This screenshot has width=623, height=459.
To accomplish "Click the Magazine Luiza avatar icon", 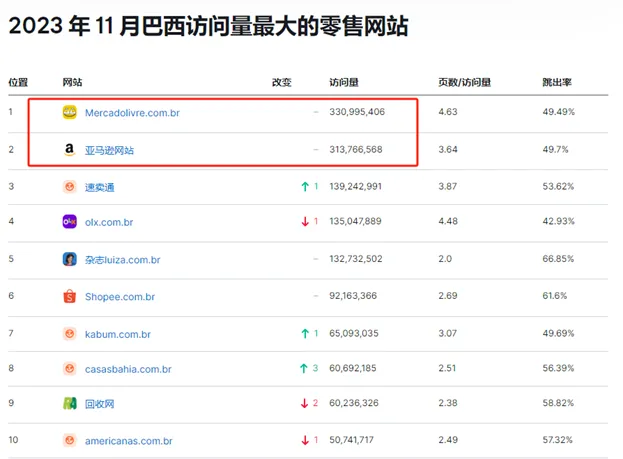I will tap(70, 259).
